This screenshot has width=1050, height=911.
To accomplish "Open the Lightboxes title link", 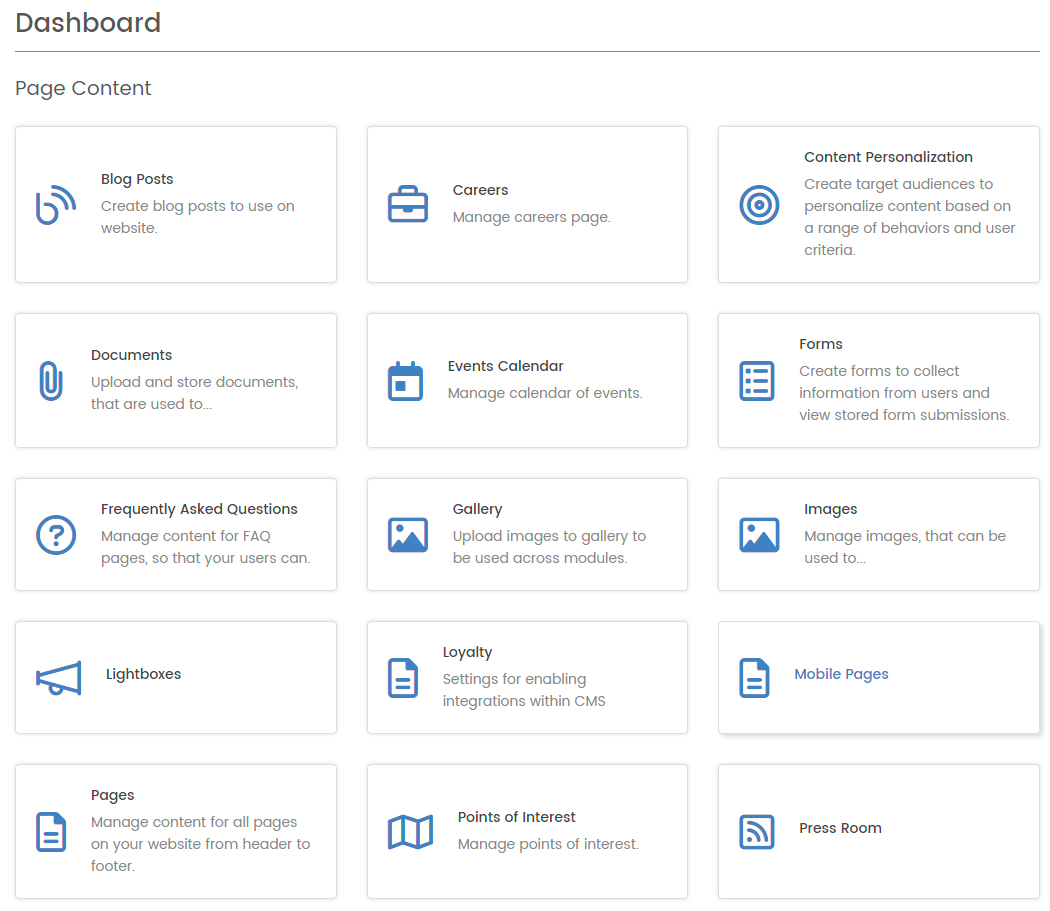I will point(143,674).
